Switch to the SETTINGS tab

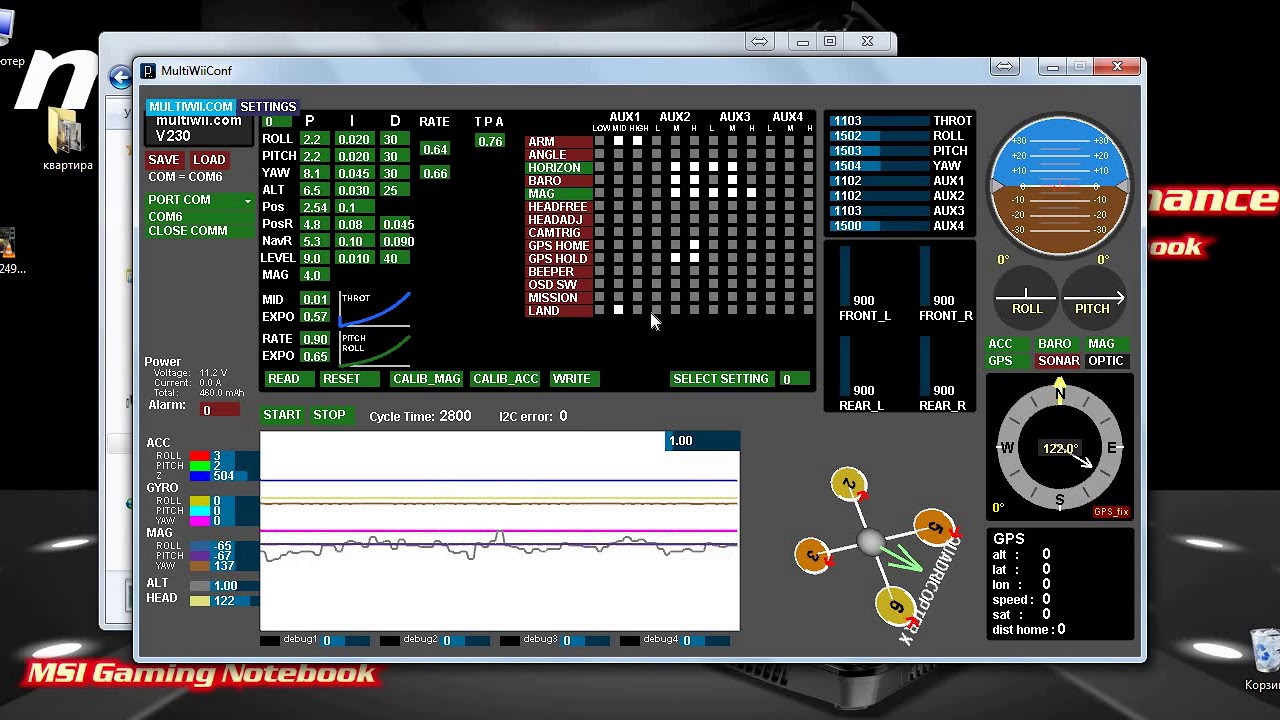pyautogui.click(x=268, y=107)
